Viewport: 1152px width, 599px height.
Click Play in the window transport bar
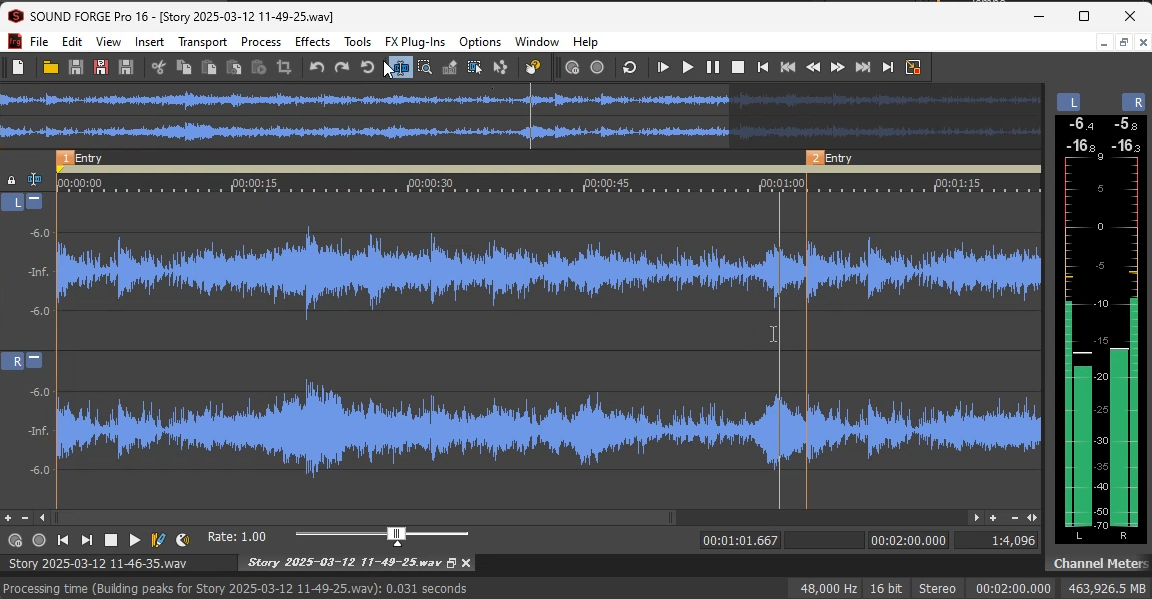point(134,540)
